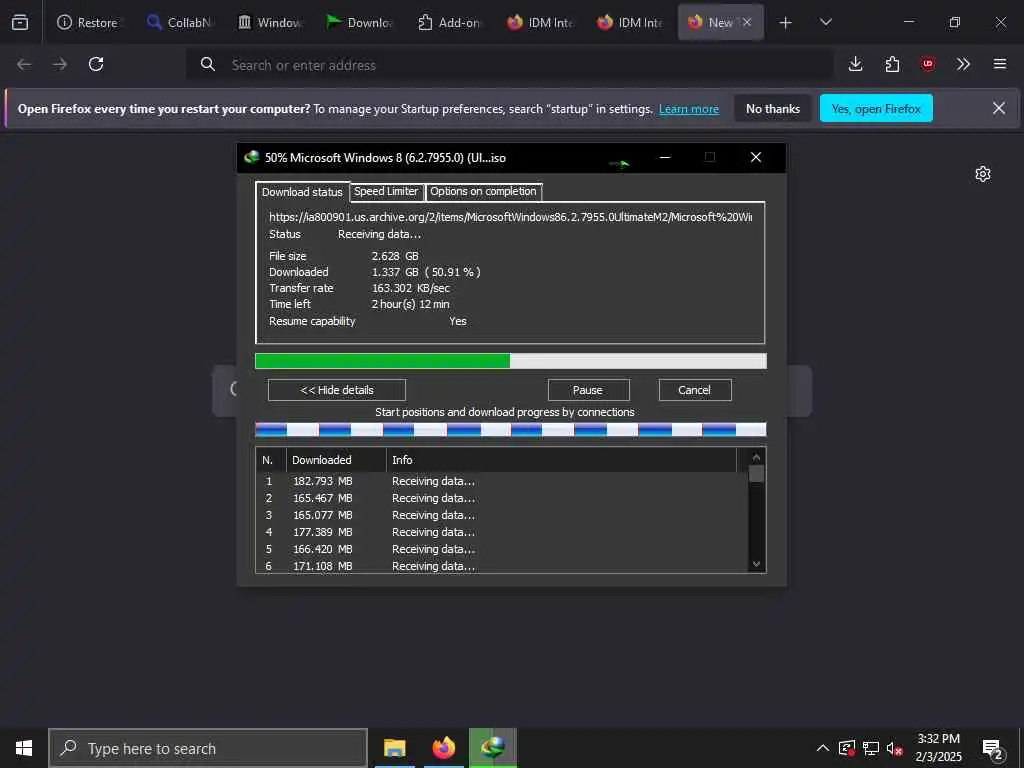Click the Hide details button

(x=337, y=390)
